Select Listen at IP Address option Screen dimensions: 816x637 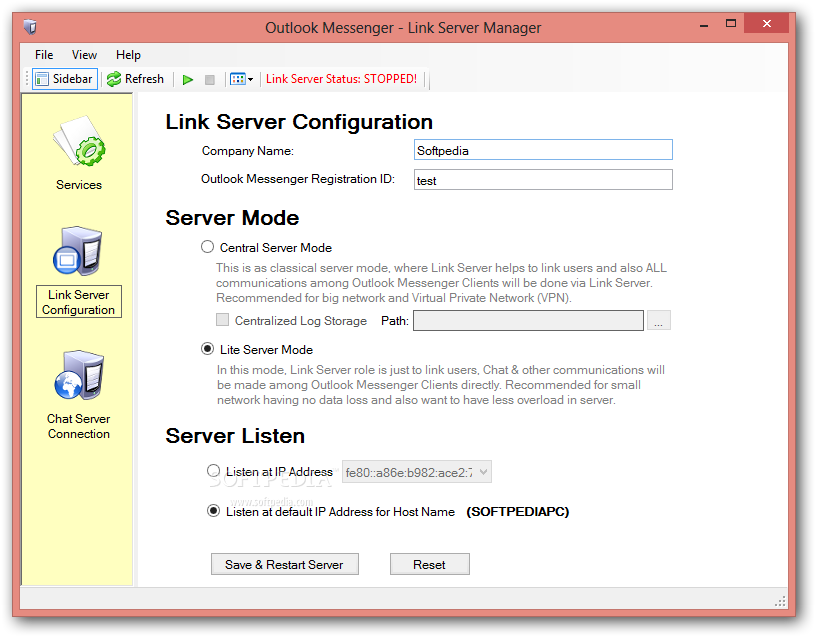point(213,471)
